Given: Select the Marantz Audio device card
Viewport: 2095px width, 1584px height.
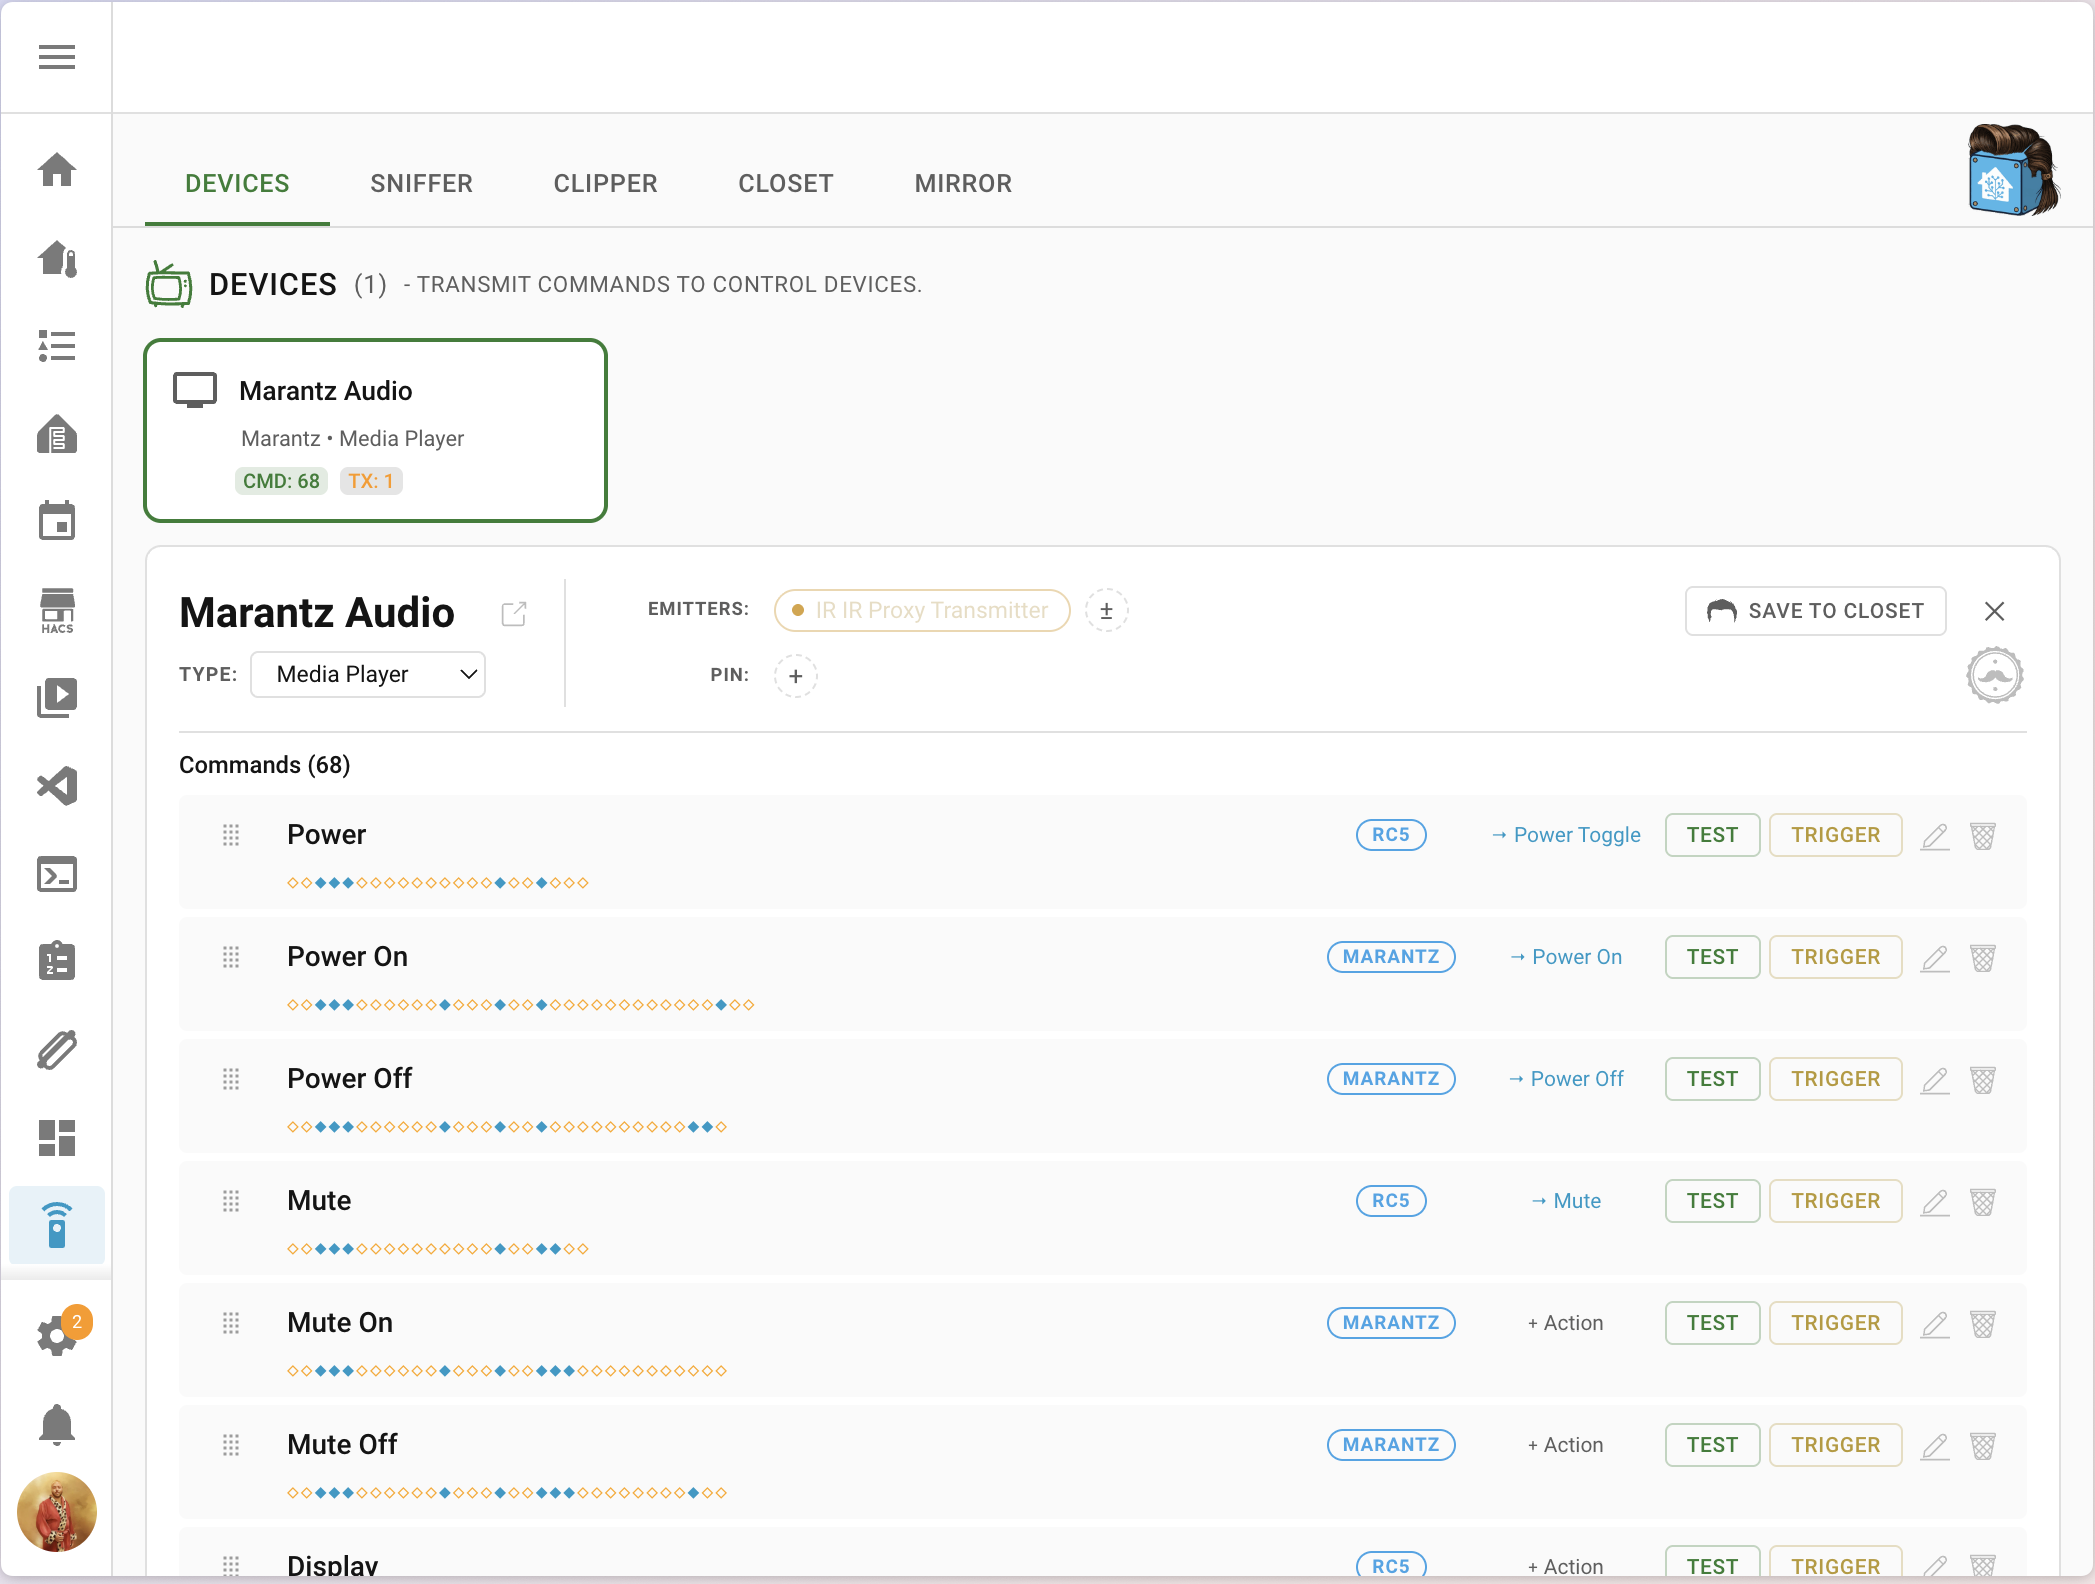Looking at the screenshot, I should click(x=376, y=431).
